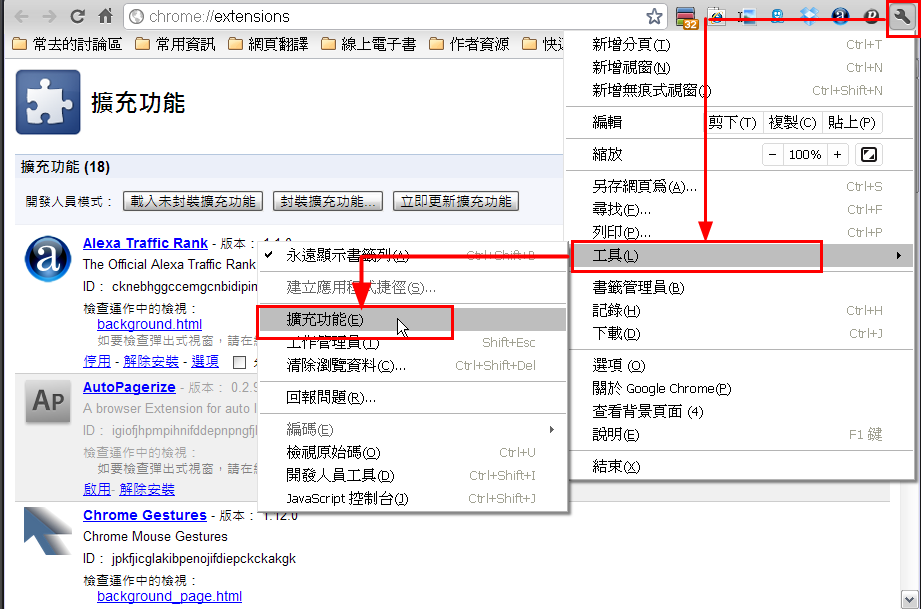Open the extension icon with the 32 badge
921x609 pixels.
[686, 17]
